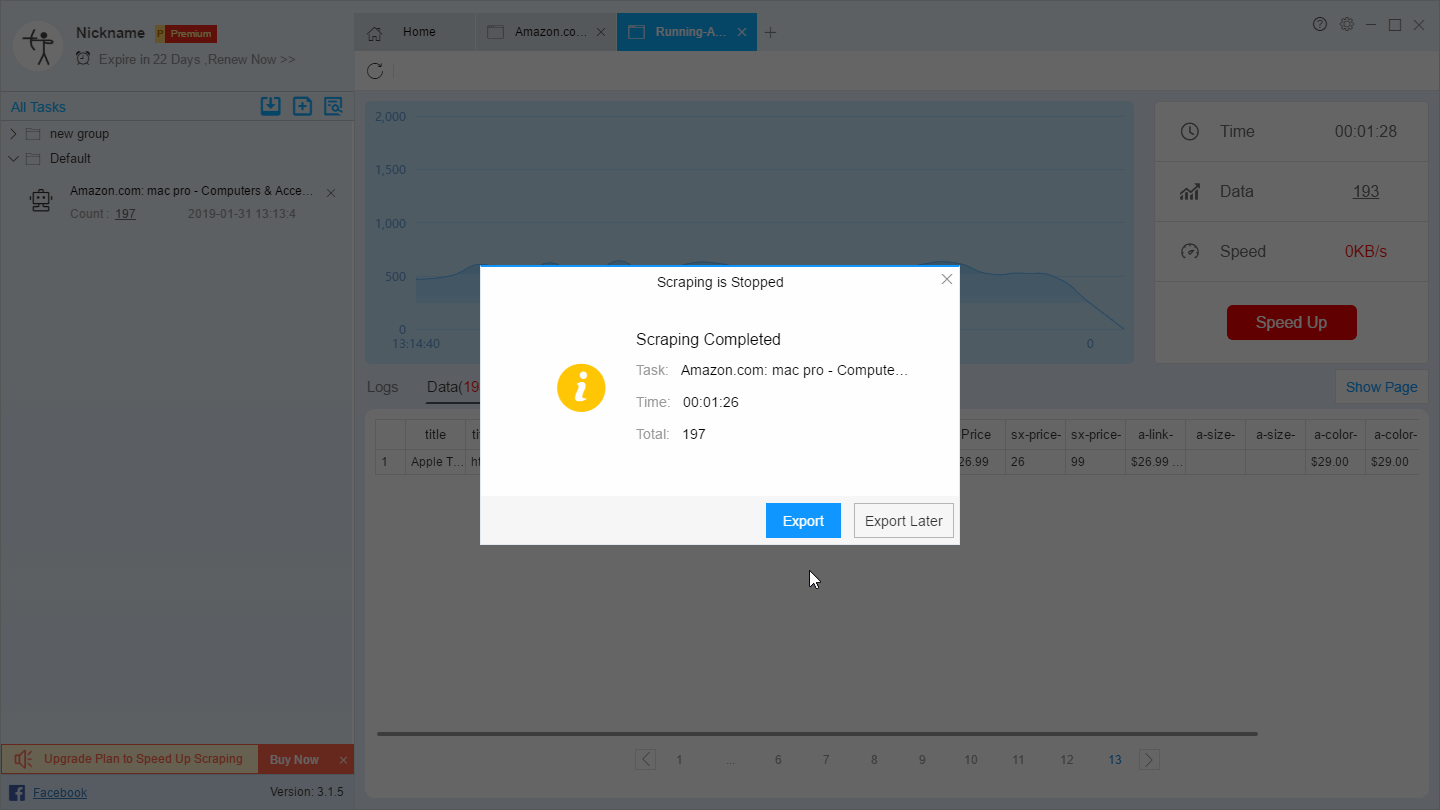Go to the next page arrow

tap(1150, 760)
